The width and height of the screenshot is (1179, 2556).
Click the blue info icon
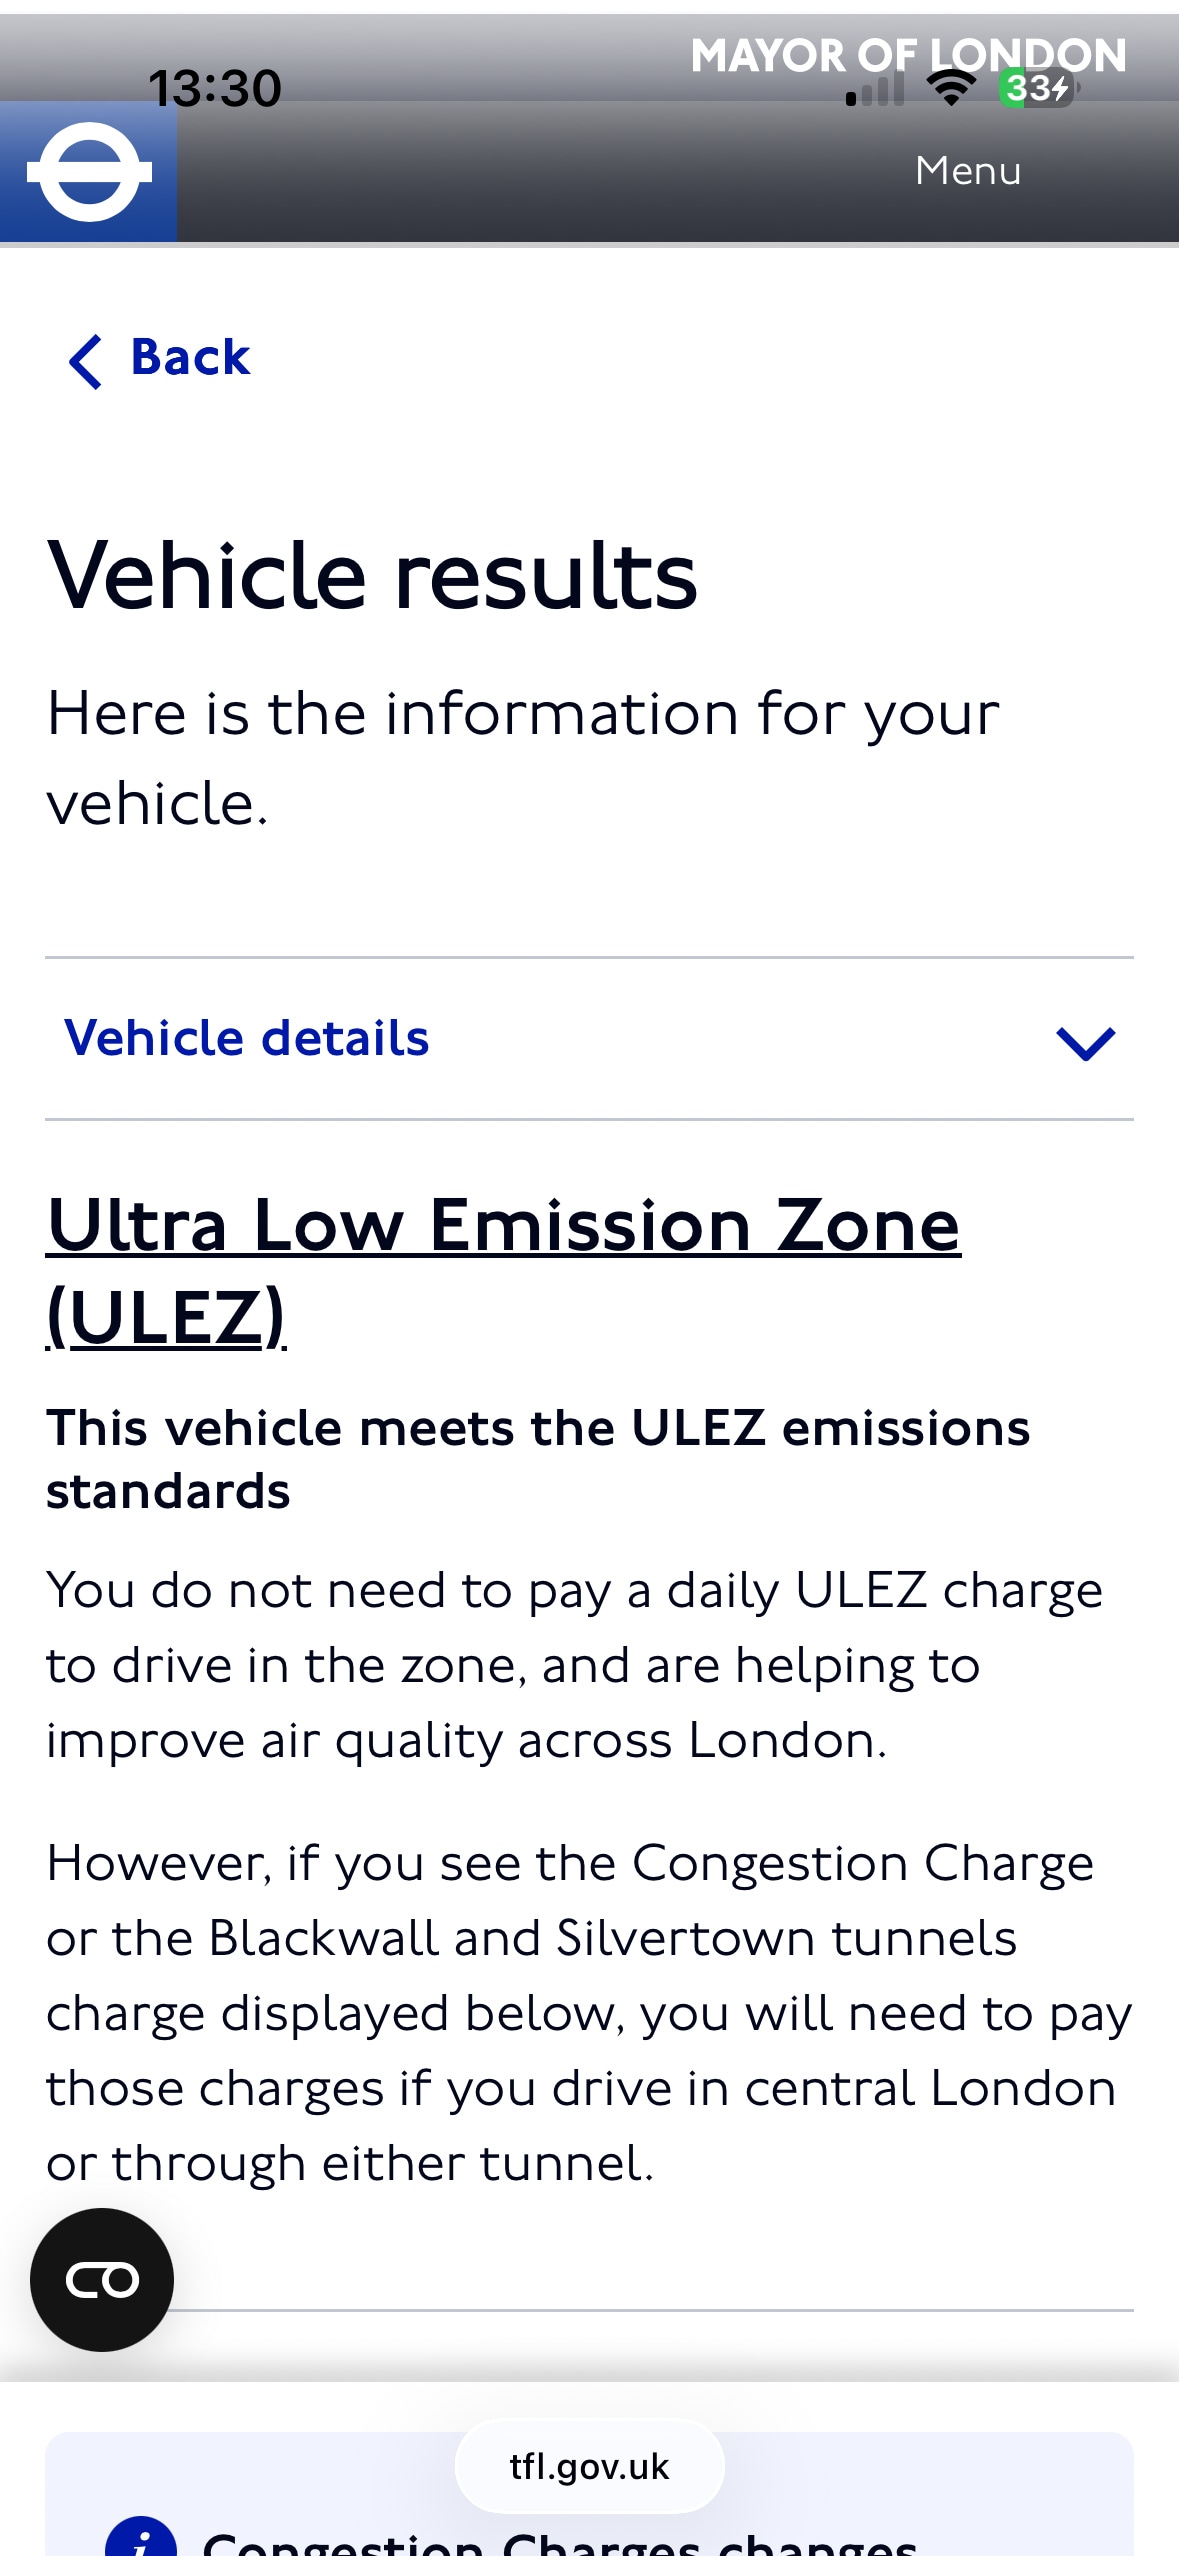[141, 2540]
